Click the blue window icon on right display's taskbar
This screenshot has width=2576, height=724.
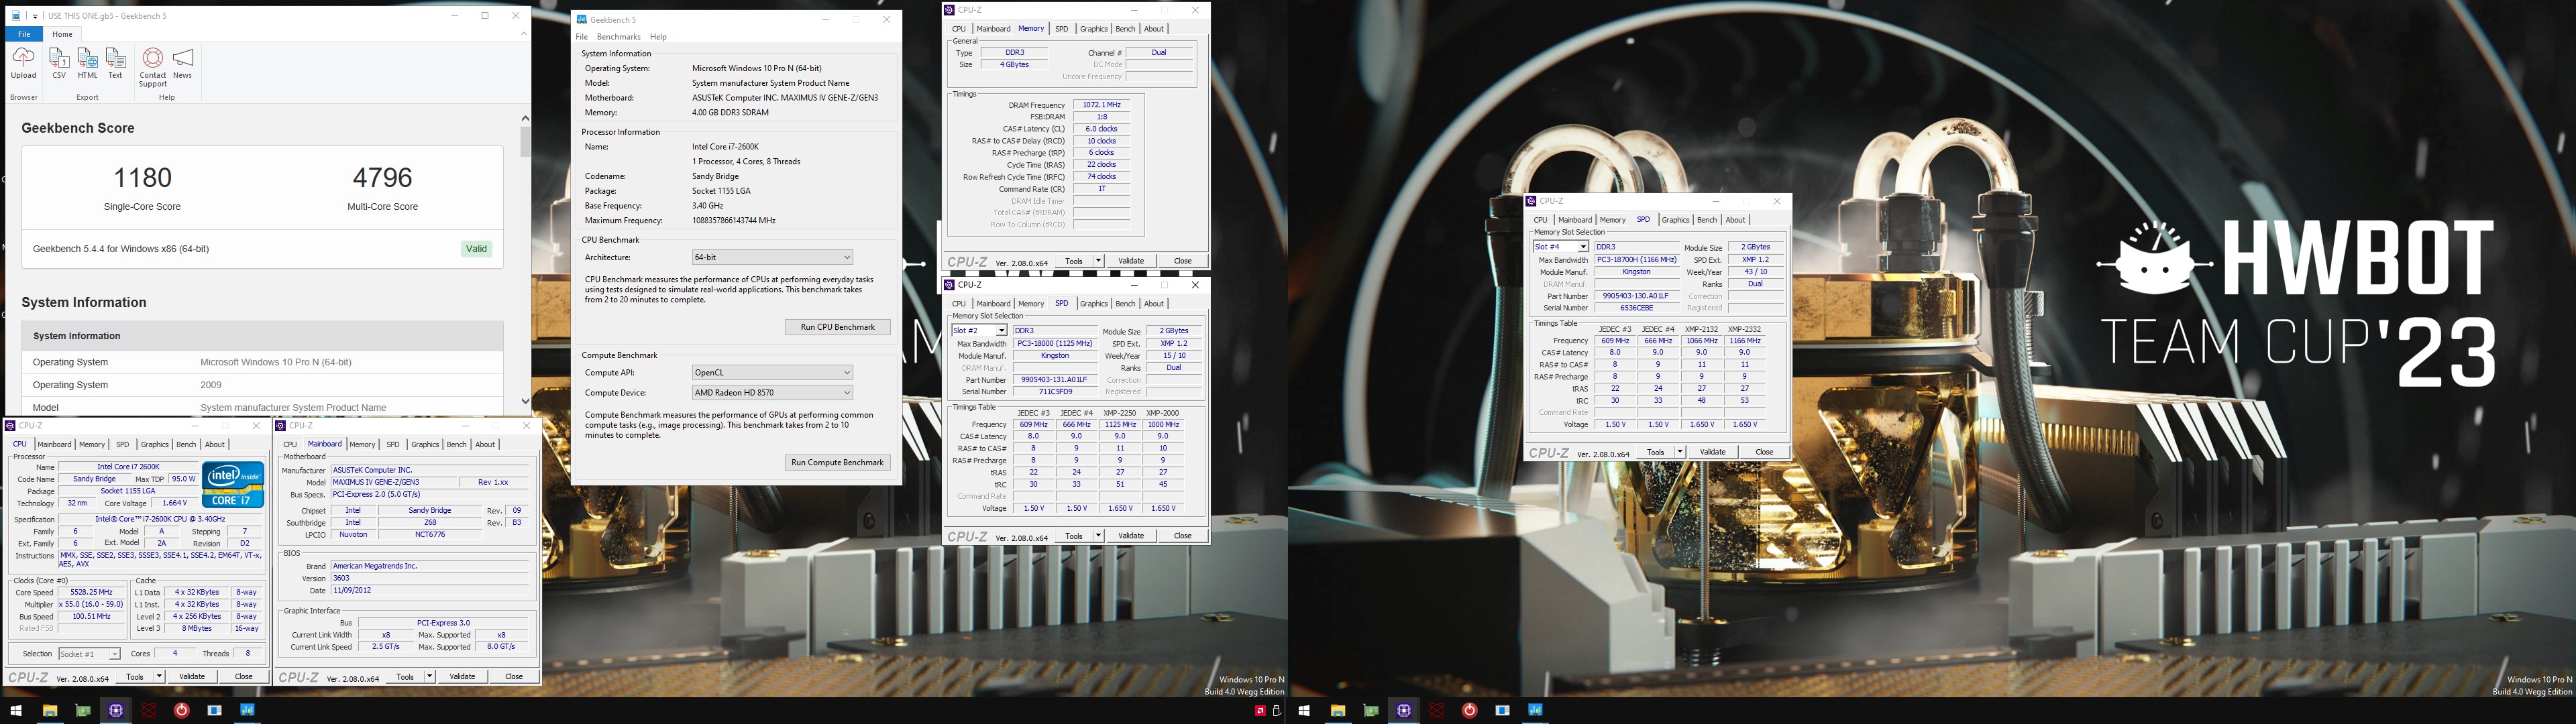1502,711
